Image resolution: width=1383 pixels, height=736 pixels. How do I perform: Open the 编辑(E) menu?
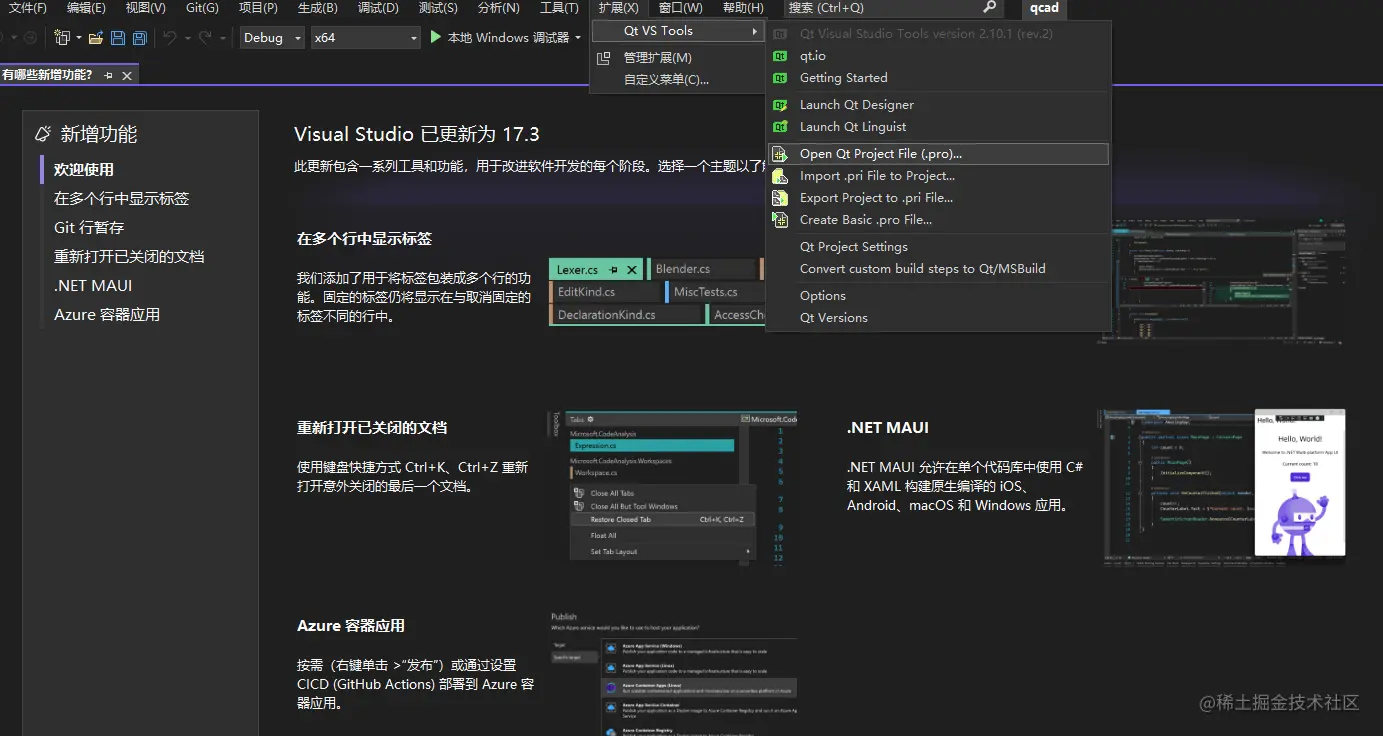point(86,8)
